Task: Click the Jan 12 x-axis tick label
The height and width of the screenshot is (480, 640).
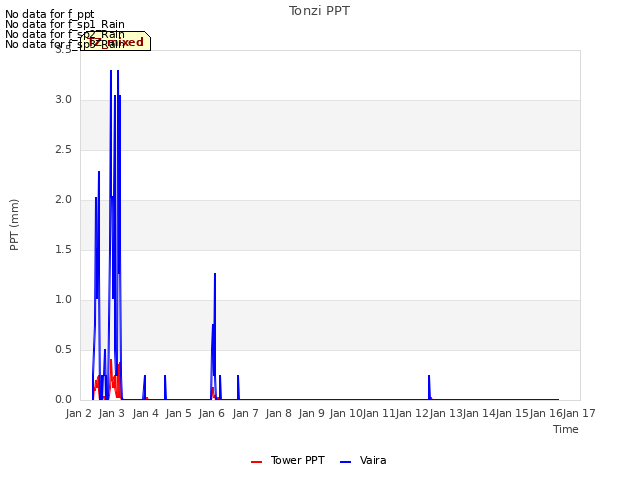Action: 412,413
